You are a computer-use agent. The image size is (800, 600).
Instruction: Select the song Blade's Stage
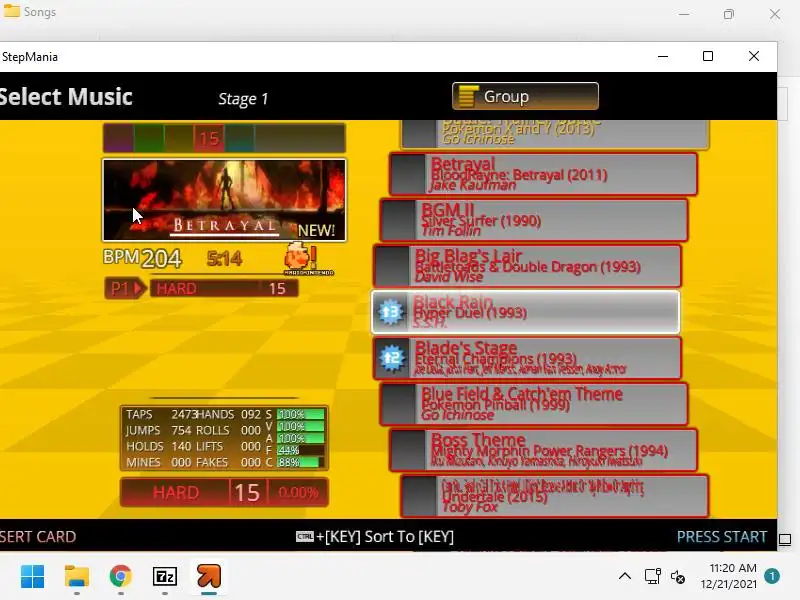[527, 358]
